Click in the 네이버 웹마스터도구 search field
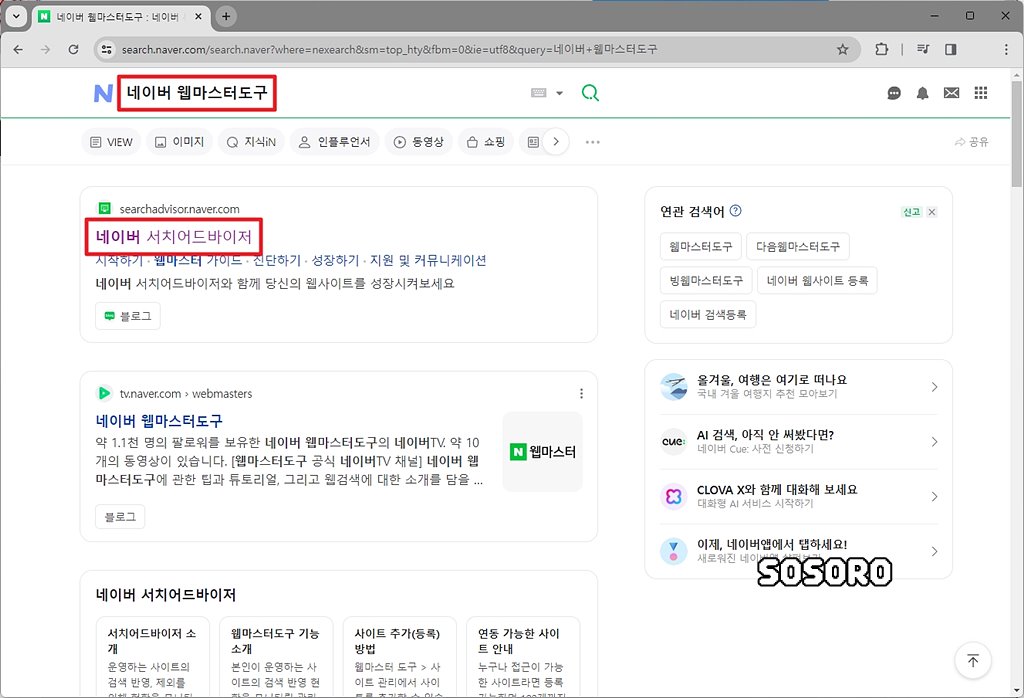The width and height of the screenshot is (1024, 698). point(197,93)
